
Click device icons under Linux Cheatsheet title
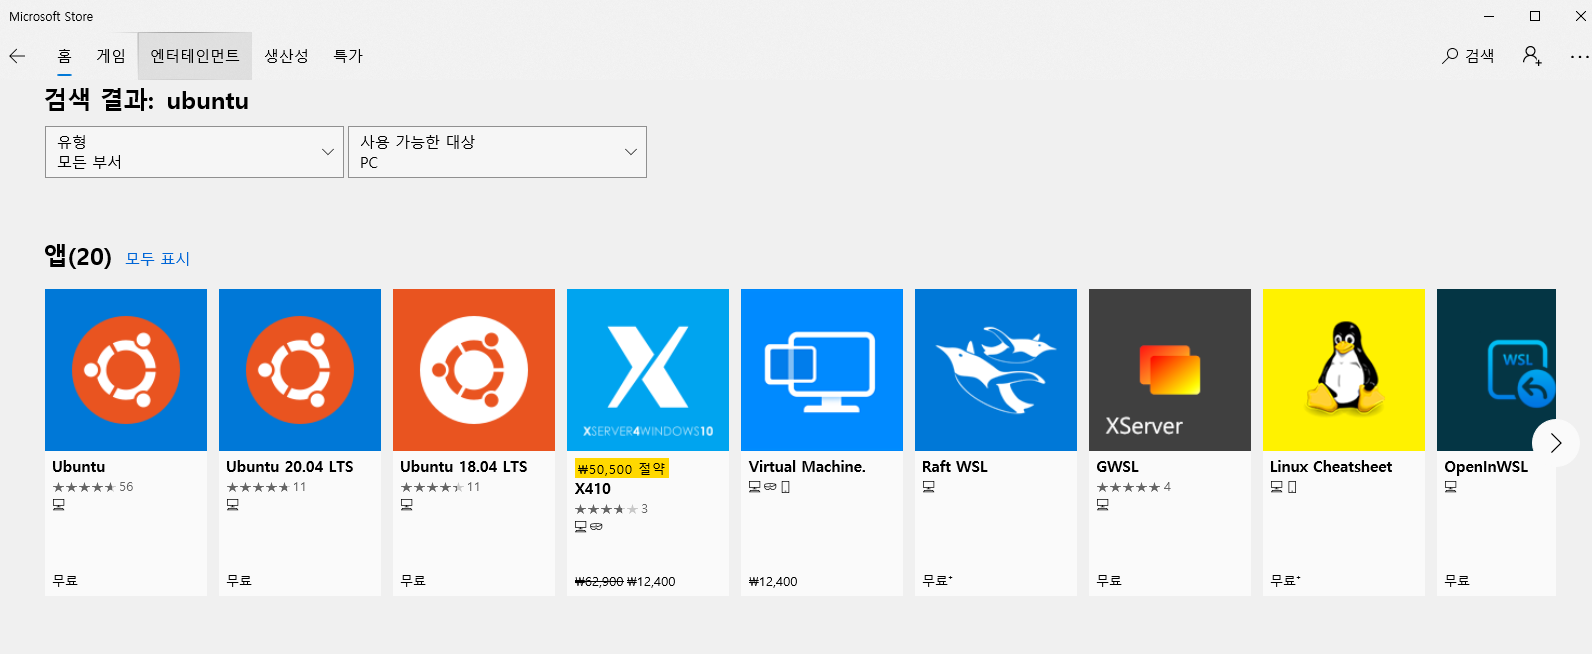click(1283, 487)
